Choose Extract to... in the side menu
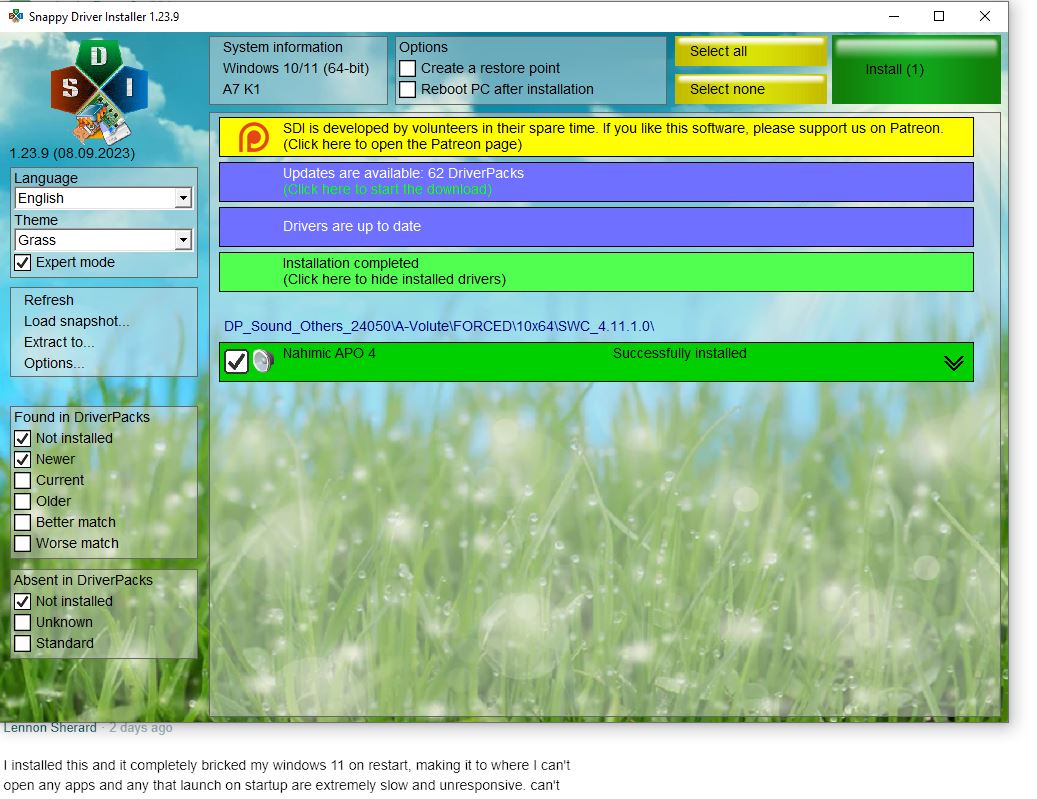The height and width of the screenshot is (799, 1037). (x=59, y=342)
